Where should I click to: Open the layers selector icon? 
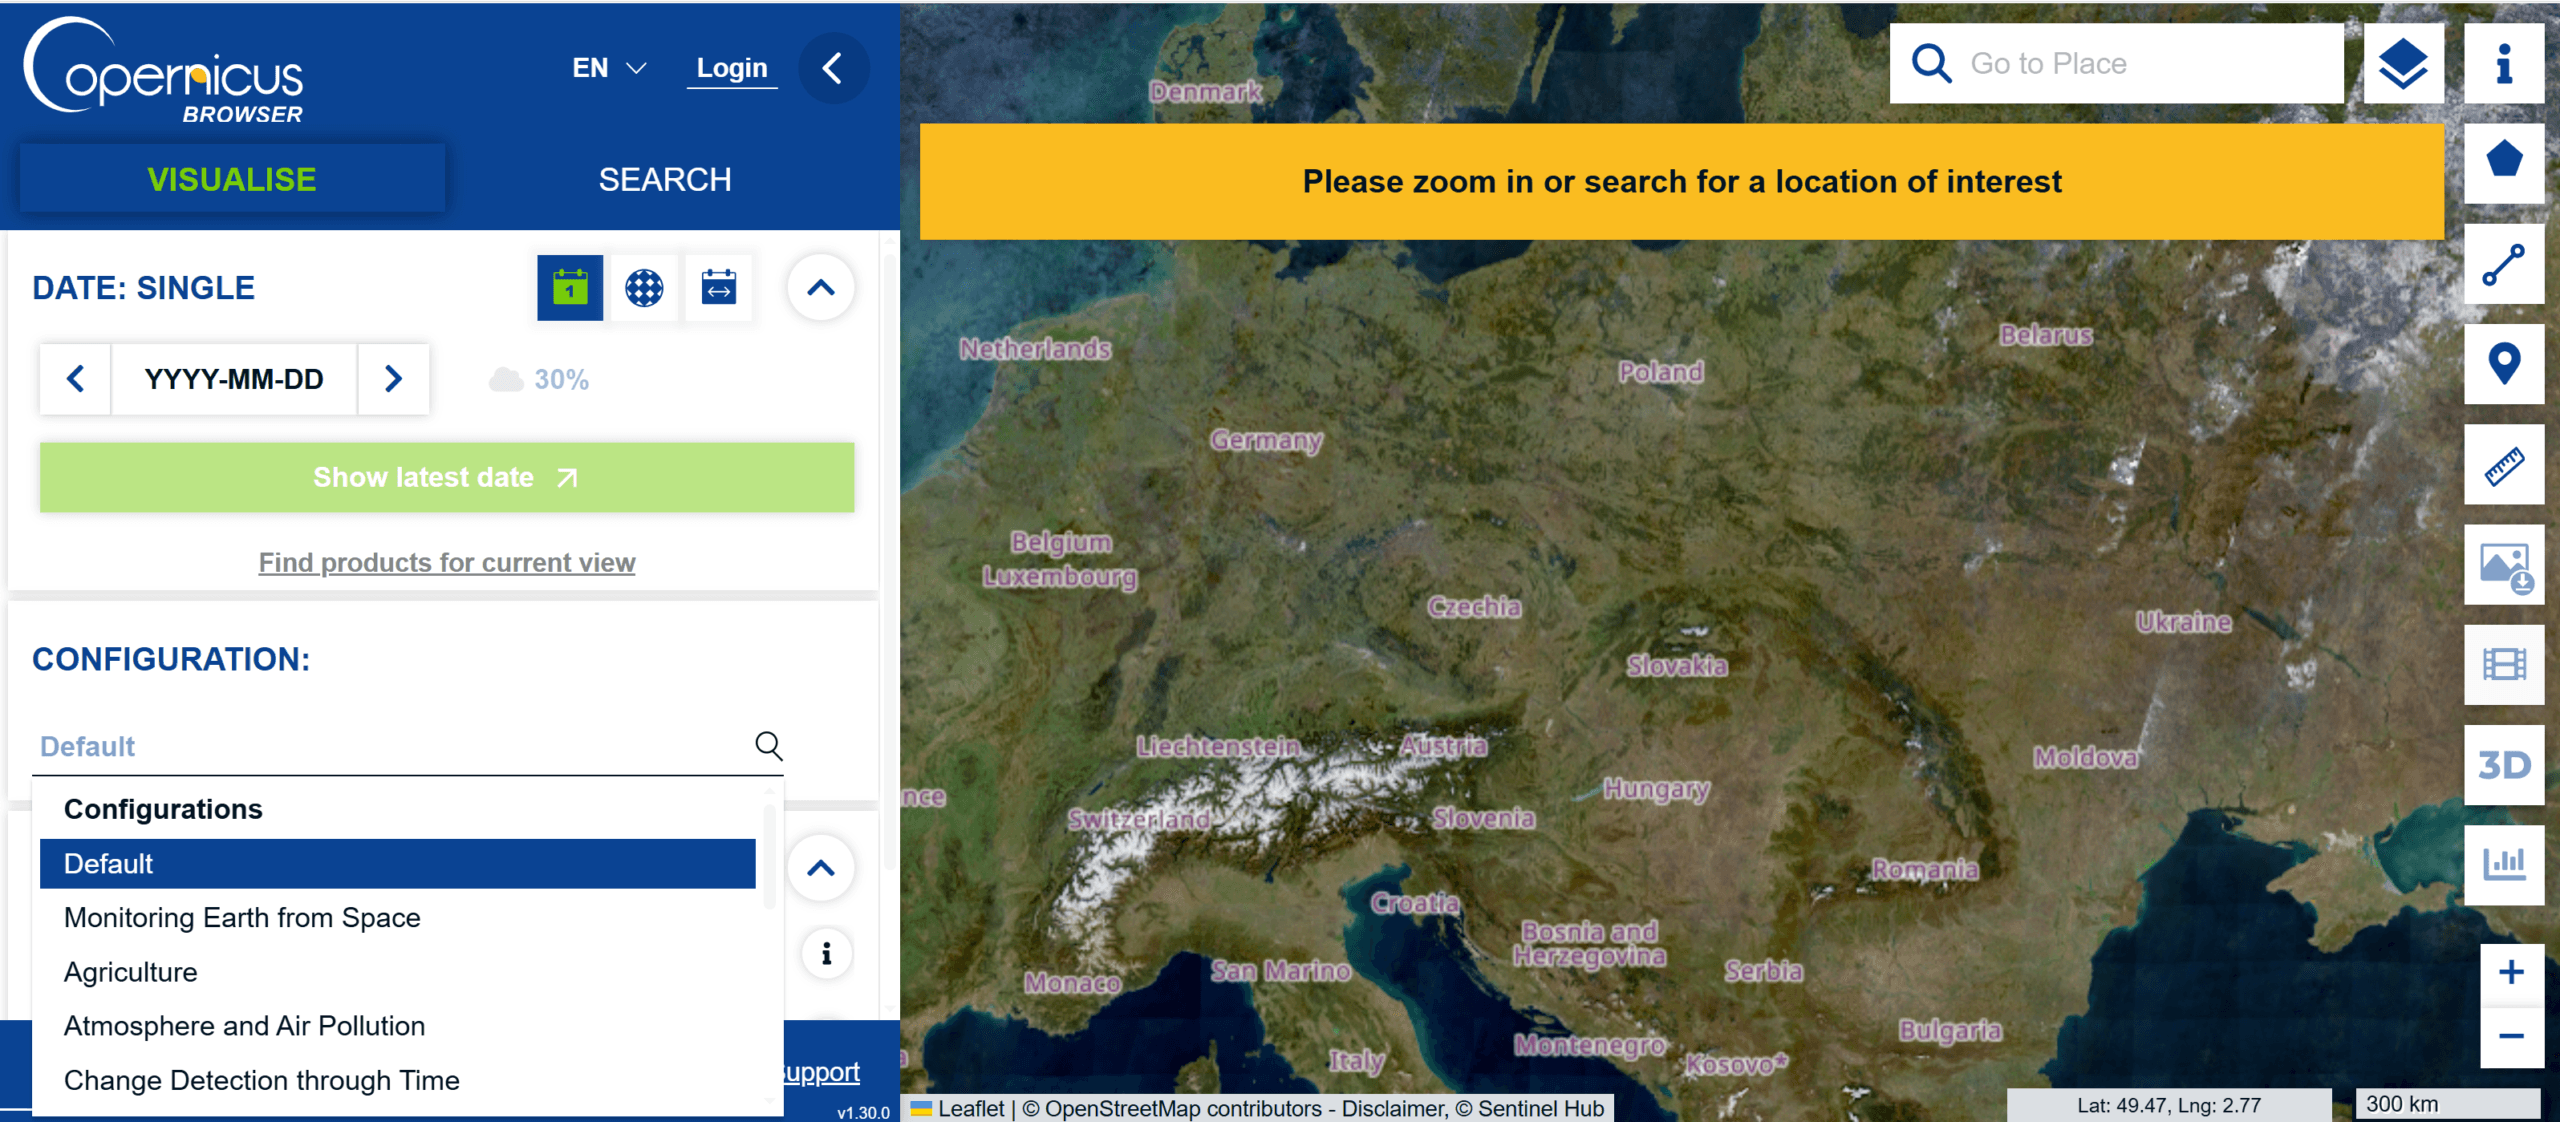[x=2402, y=64]
